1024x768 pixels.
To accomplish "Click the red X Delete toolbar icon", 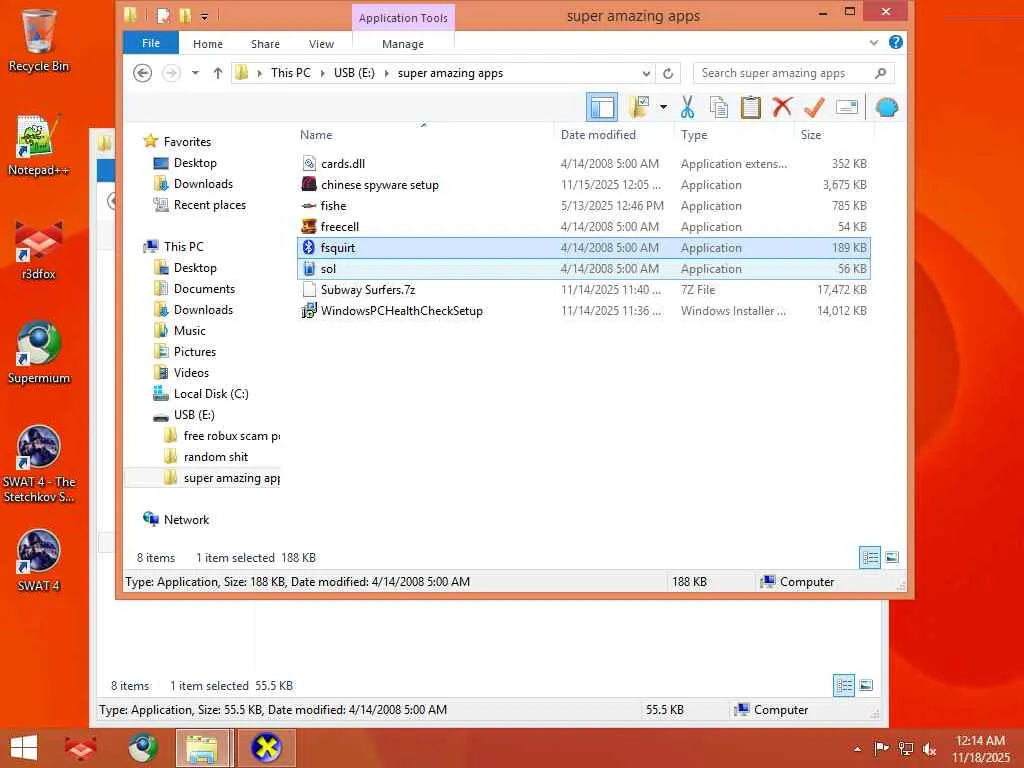I will (782, 107).
